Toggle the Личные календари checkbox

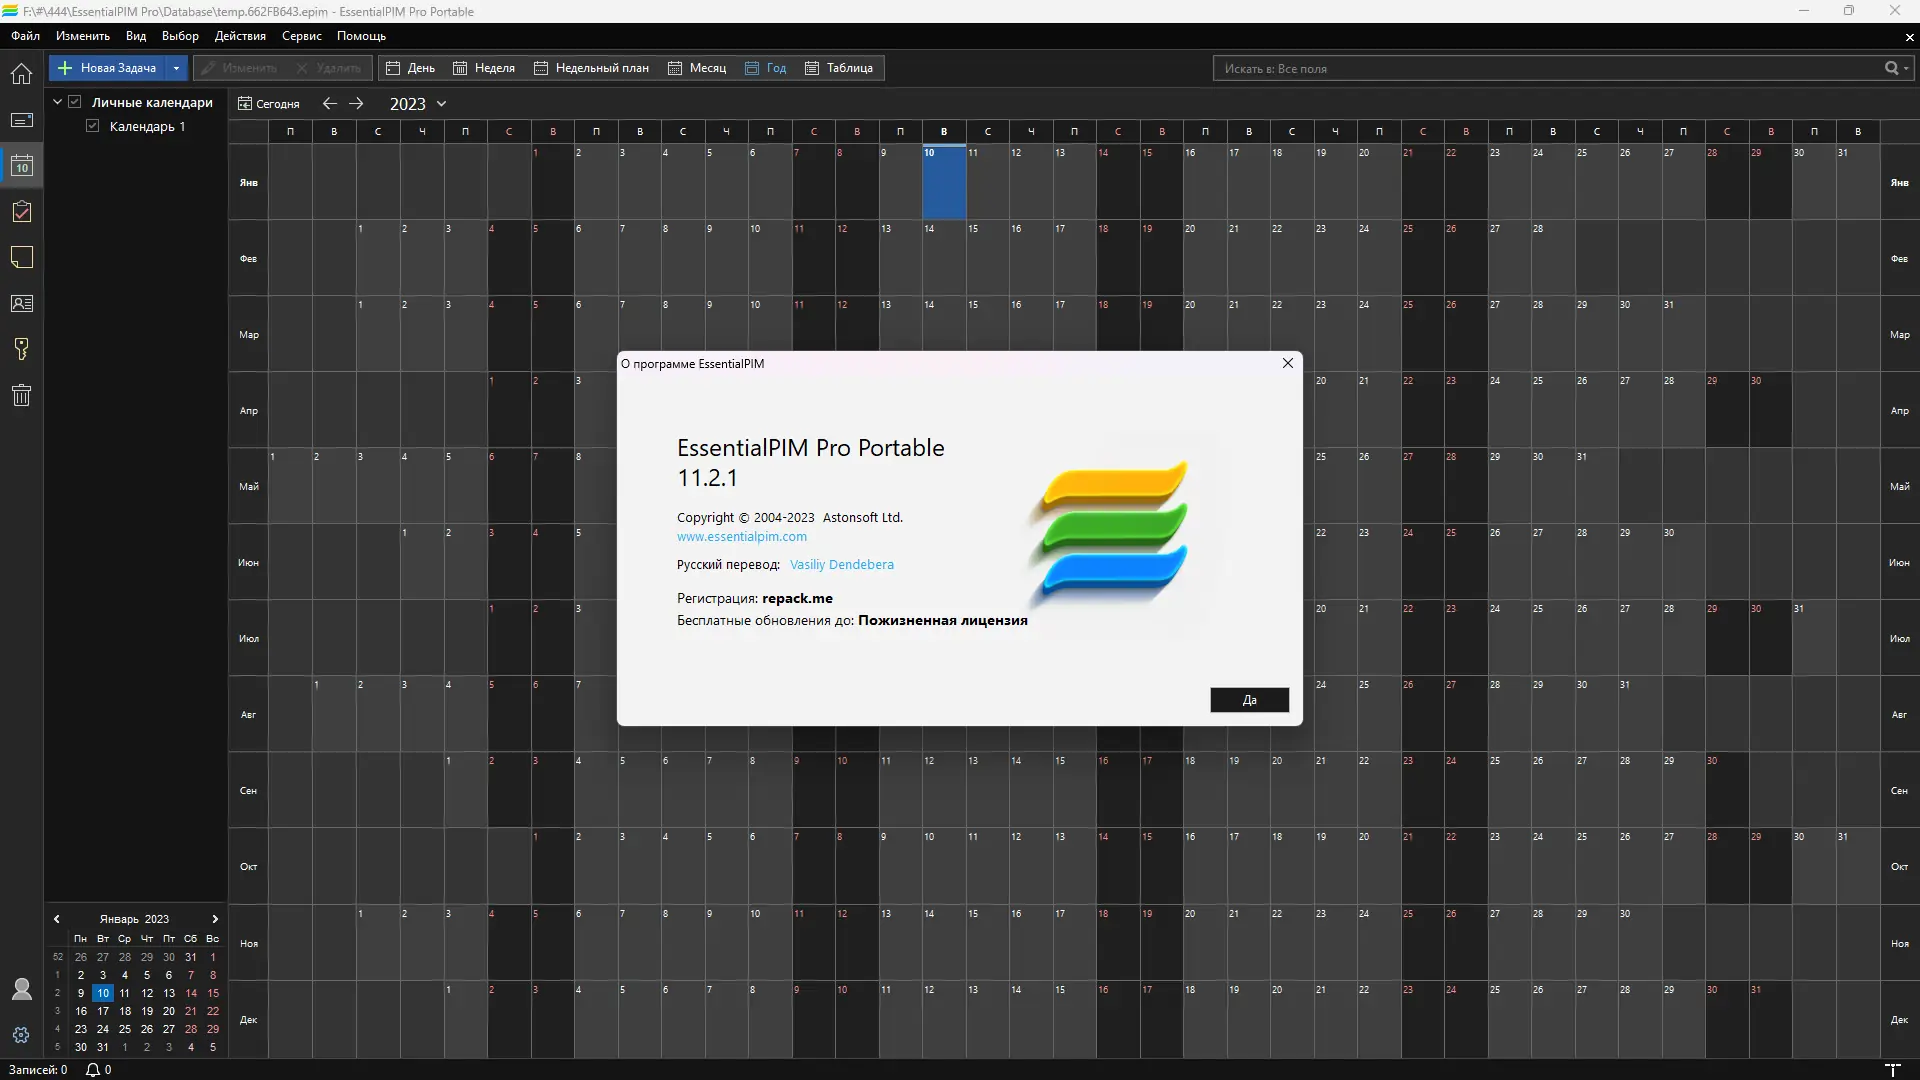click(75, 102)
